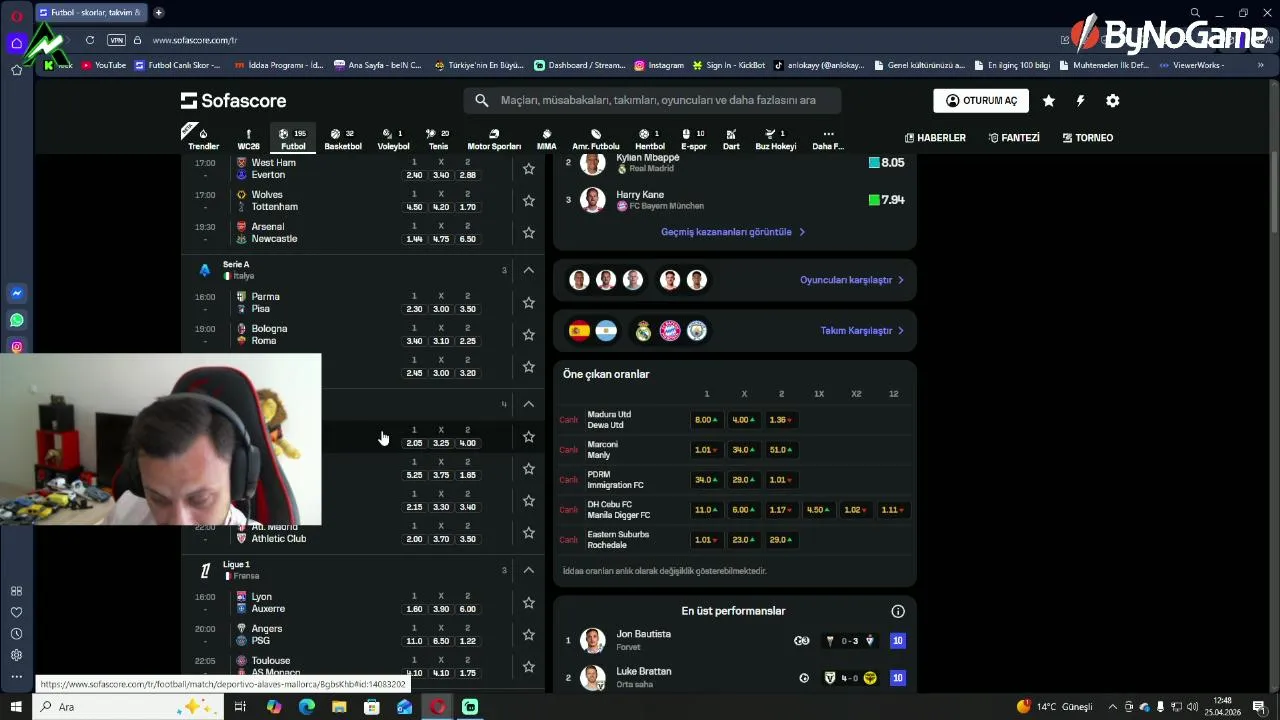Click the OTURUM AÇ login button
Image resolution: width=1280 pixels, height=720 pixels.
tap(981, 101)
